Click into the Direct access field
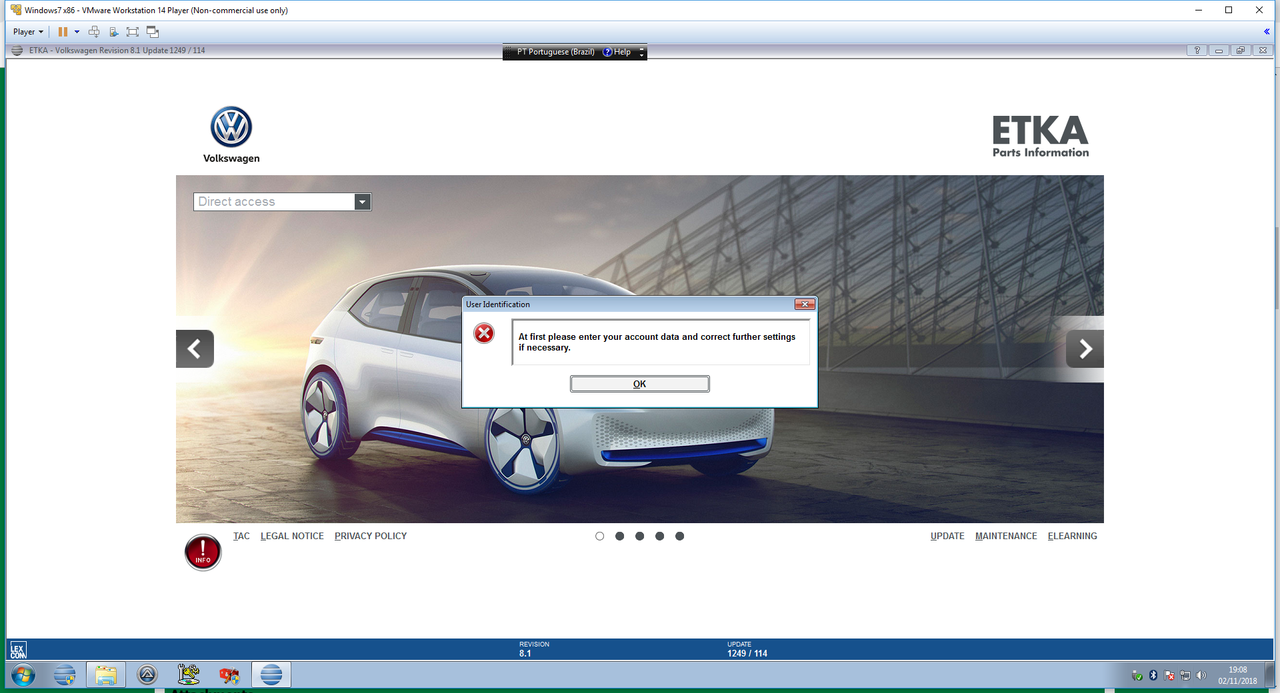Viewport: 1280px width, 693px height. pyautogui.click(x=274, y=202)
